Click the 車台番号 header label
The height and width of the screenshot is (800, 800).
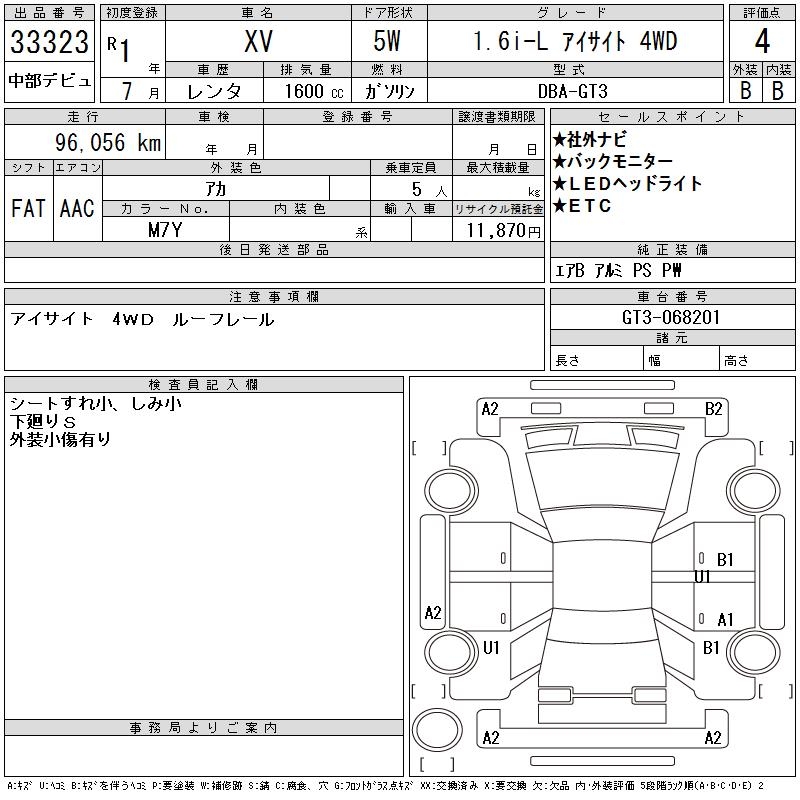(672, 296)
